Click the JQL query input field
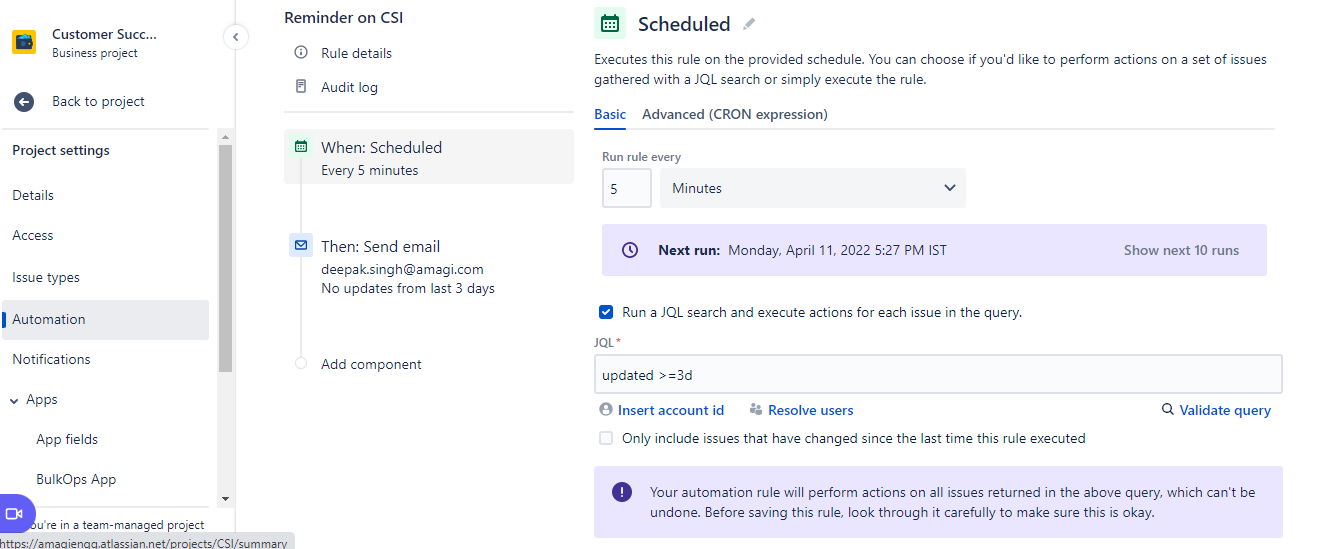1322x549 pixels. [x=938, y=374]
